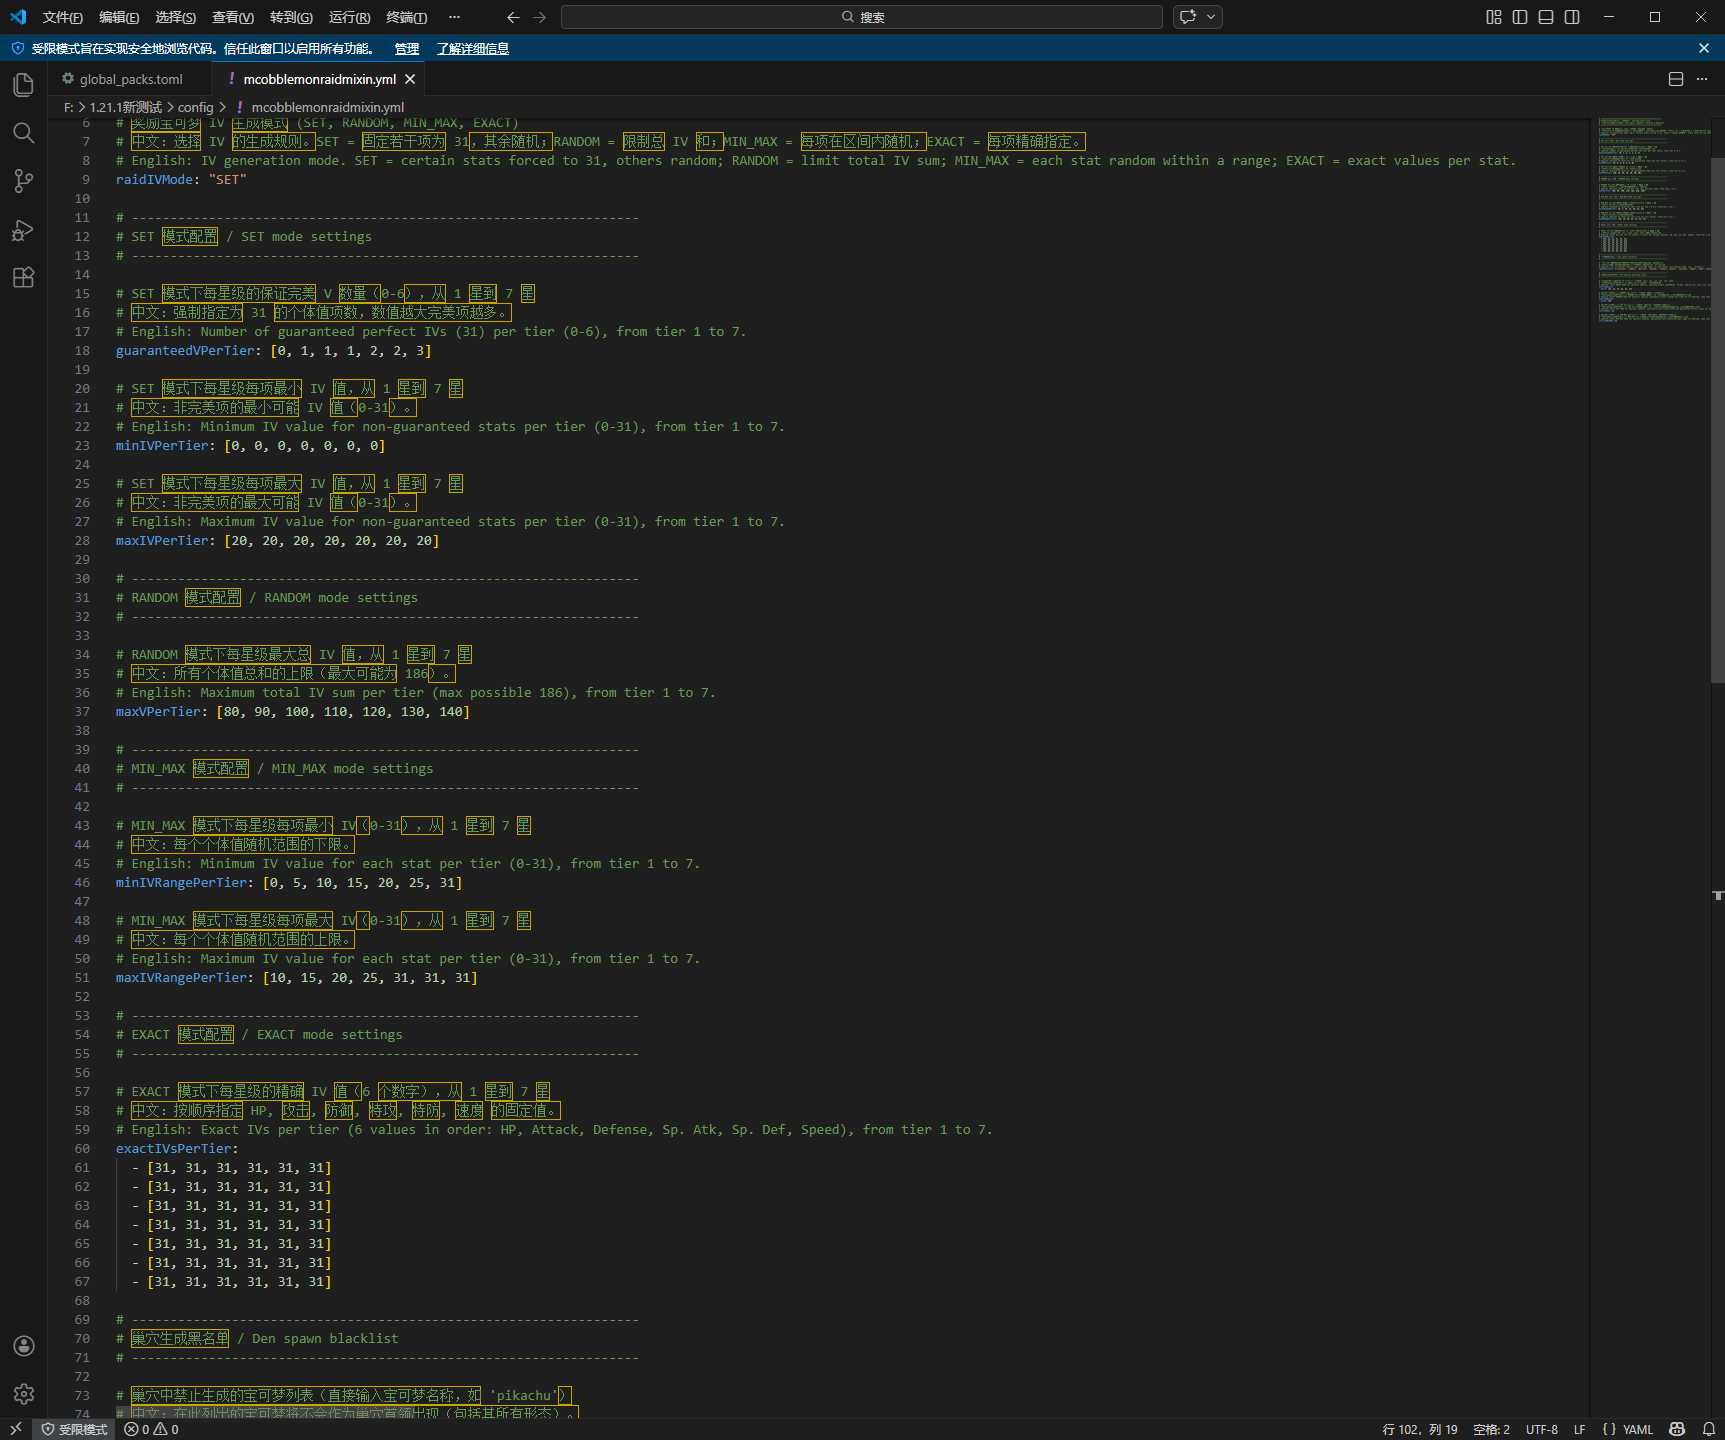Expand the Copilot chat dropdown arrow
Screen dimensions: 1725x1440
tap(1211, 17)
